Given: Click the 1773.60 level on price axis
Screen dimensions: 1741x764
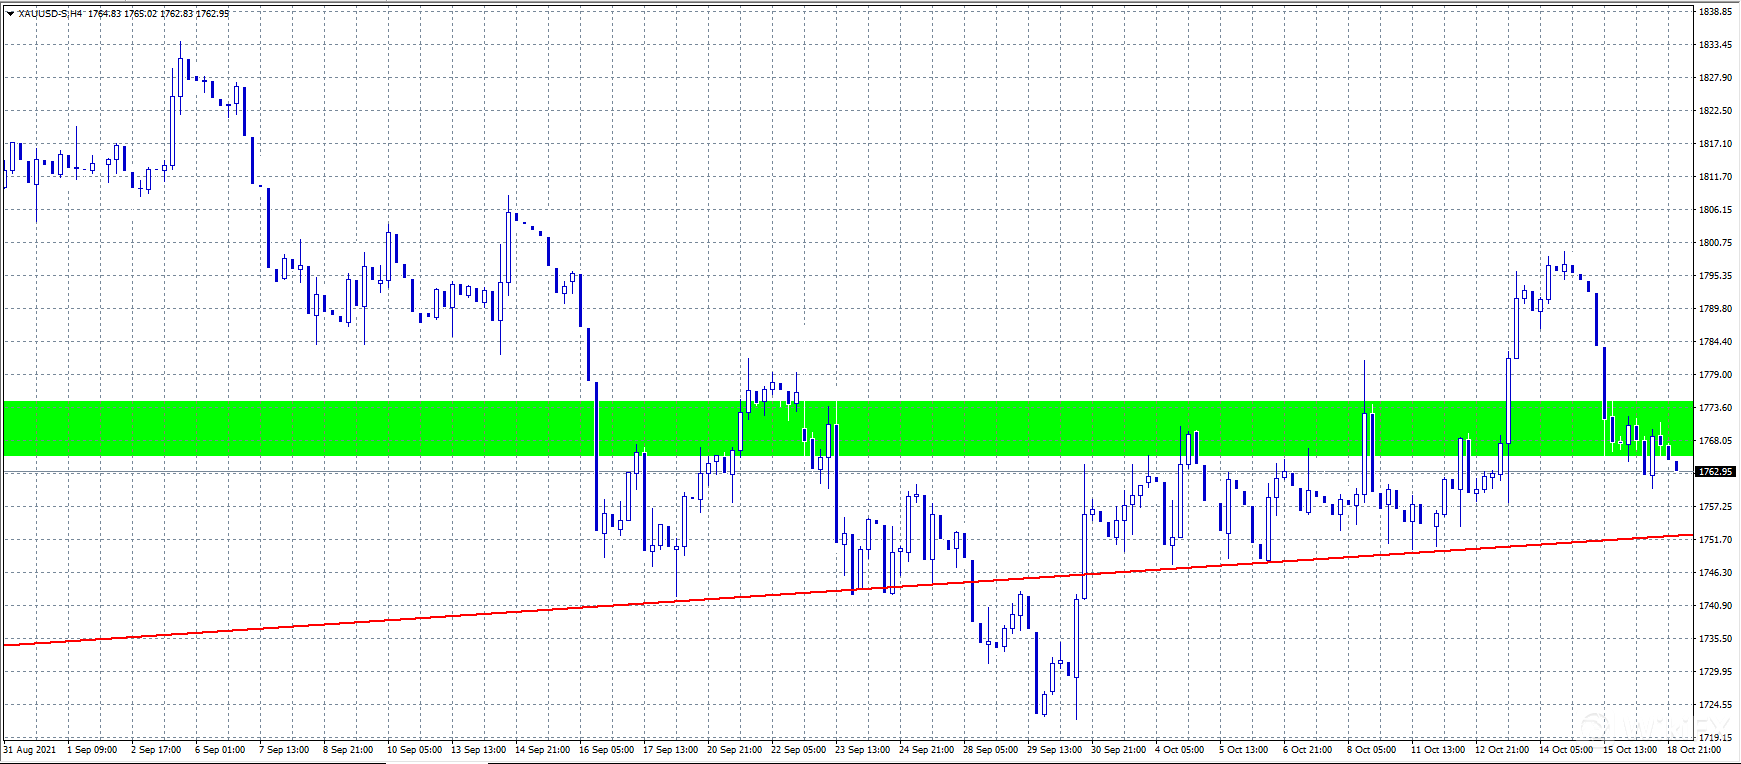Looking at the screenshot, I should (x=1715, y=408).
